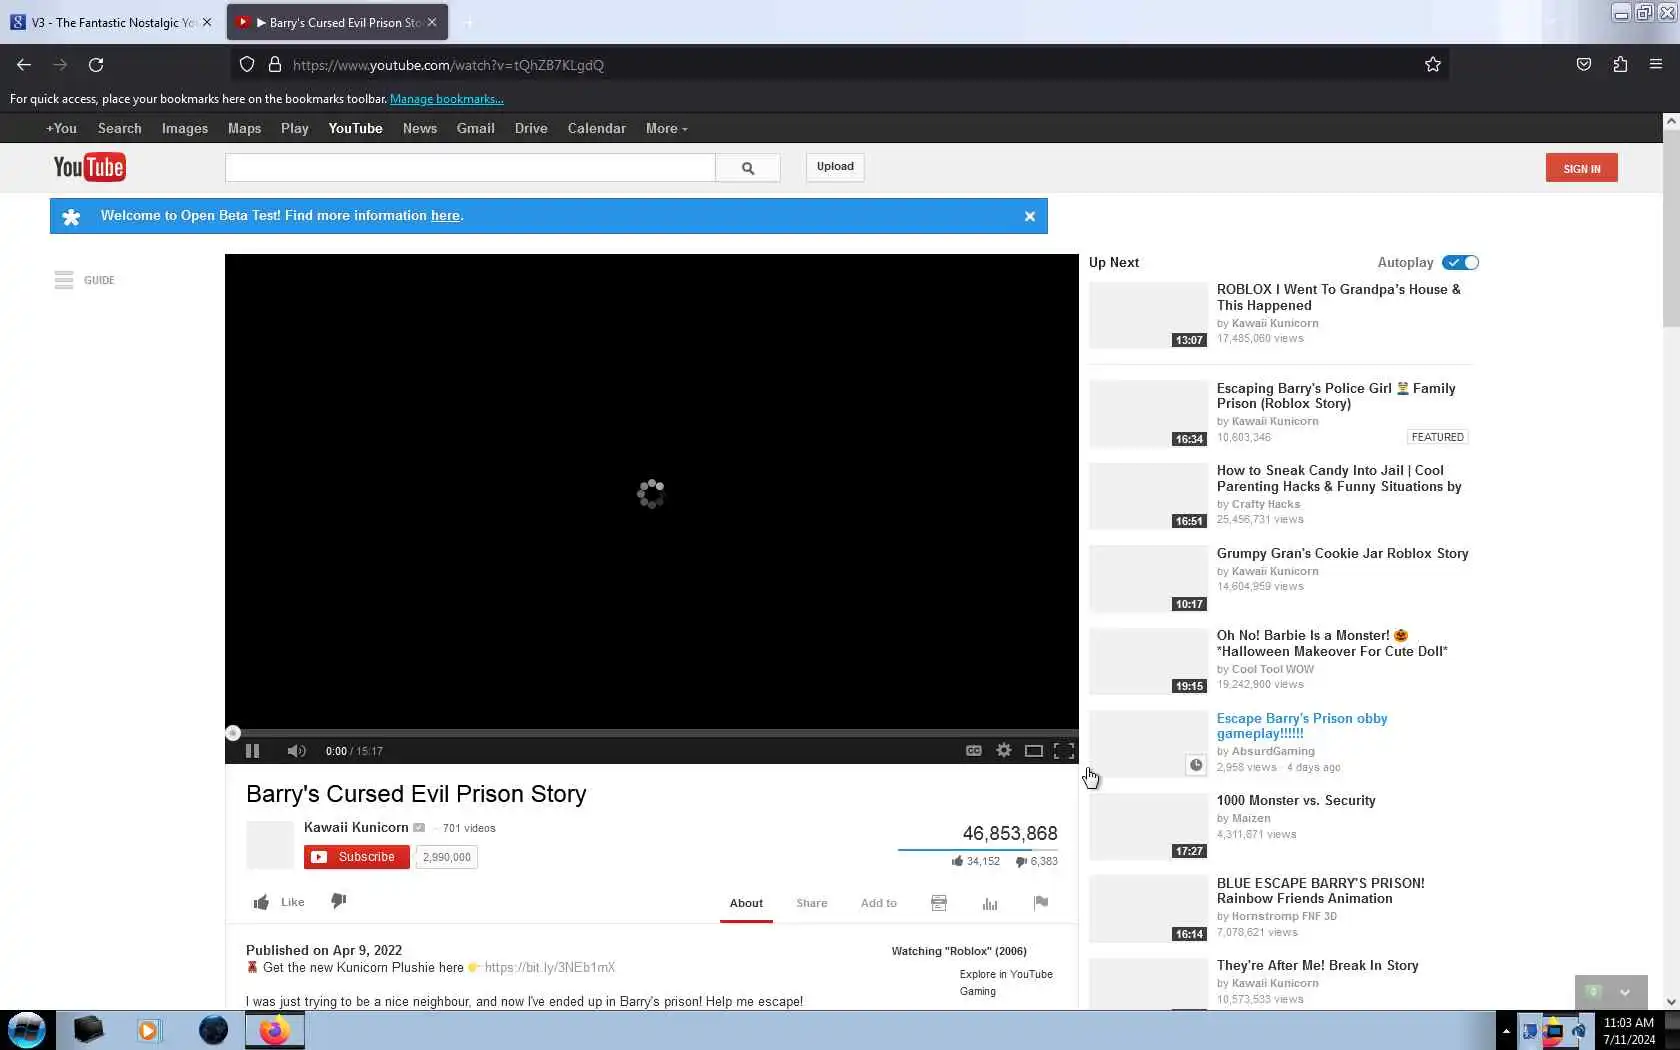This screenshot has width=1680, height=1050.
Task: Save to Pocket icon in toolbar
Action: pyautogui.click(x=1584, y=65)
